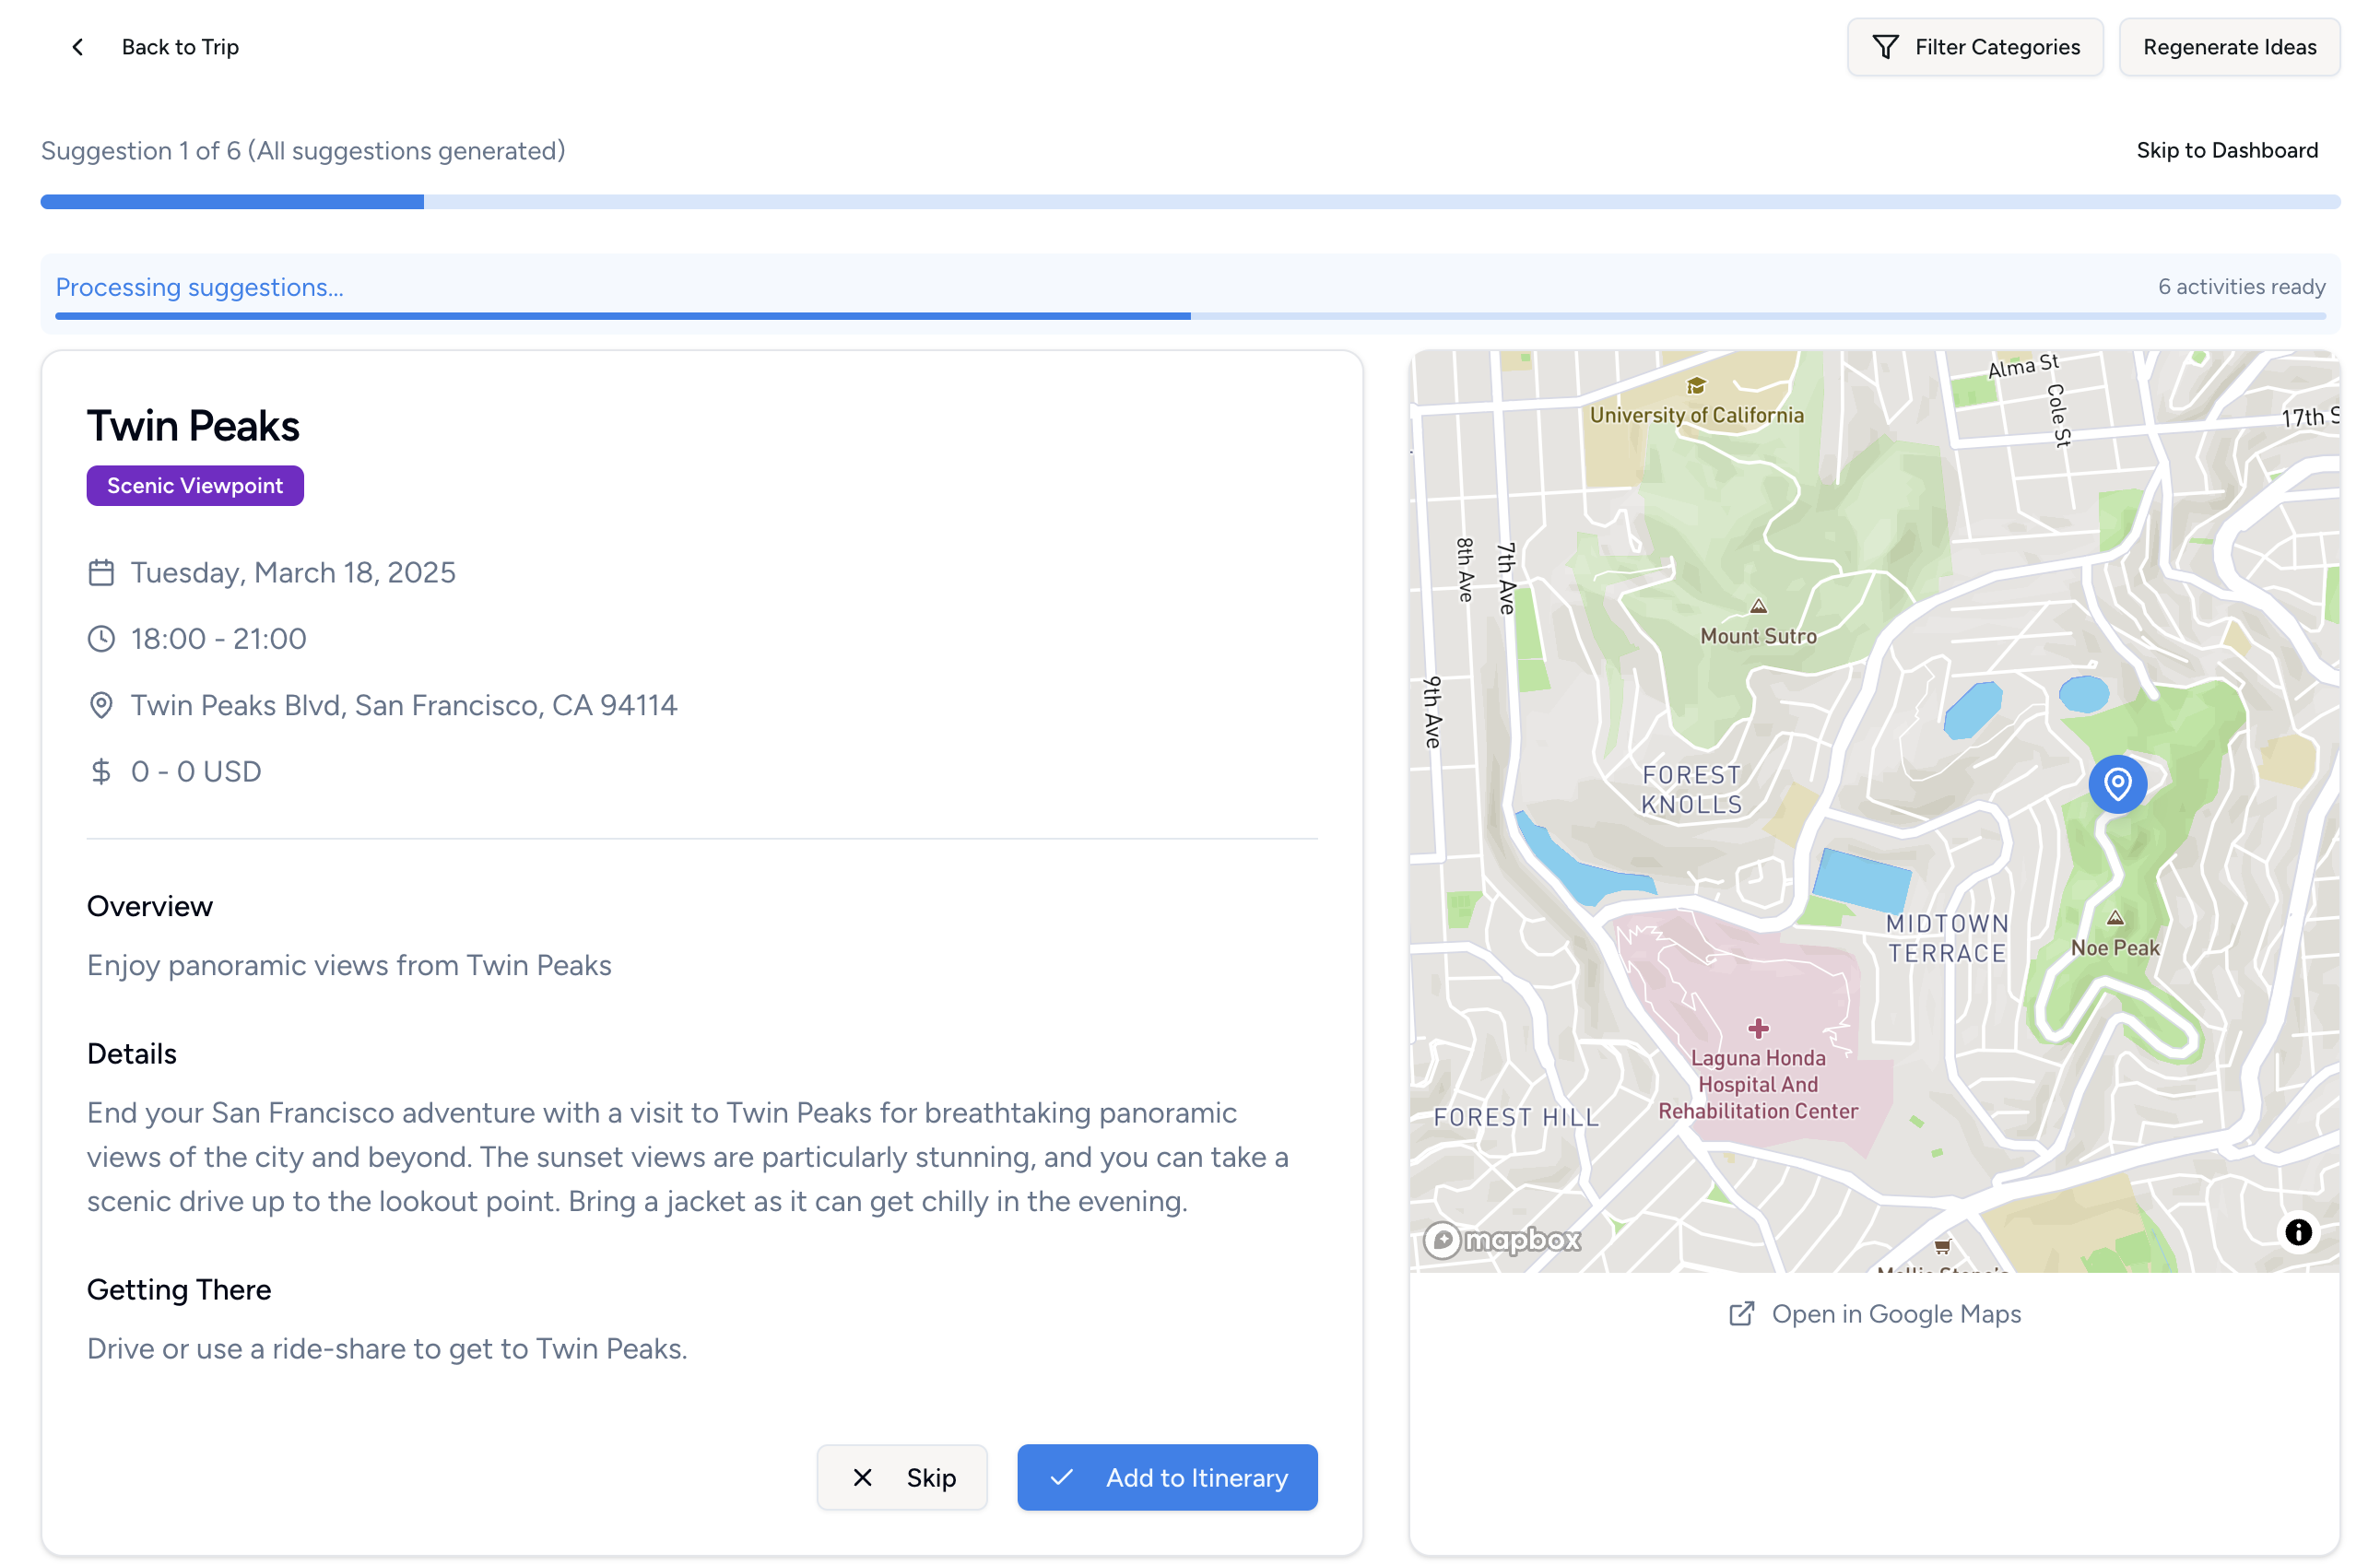Click the back arrow chevron icon

coord(78,47)
